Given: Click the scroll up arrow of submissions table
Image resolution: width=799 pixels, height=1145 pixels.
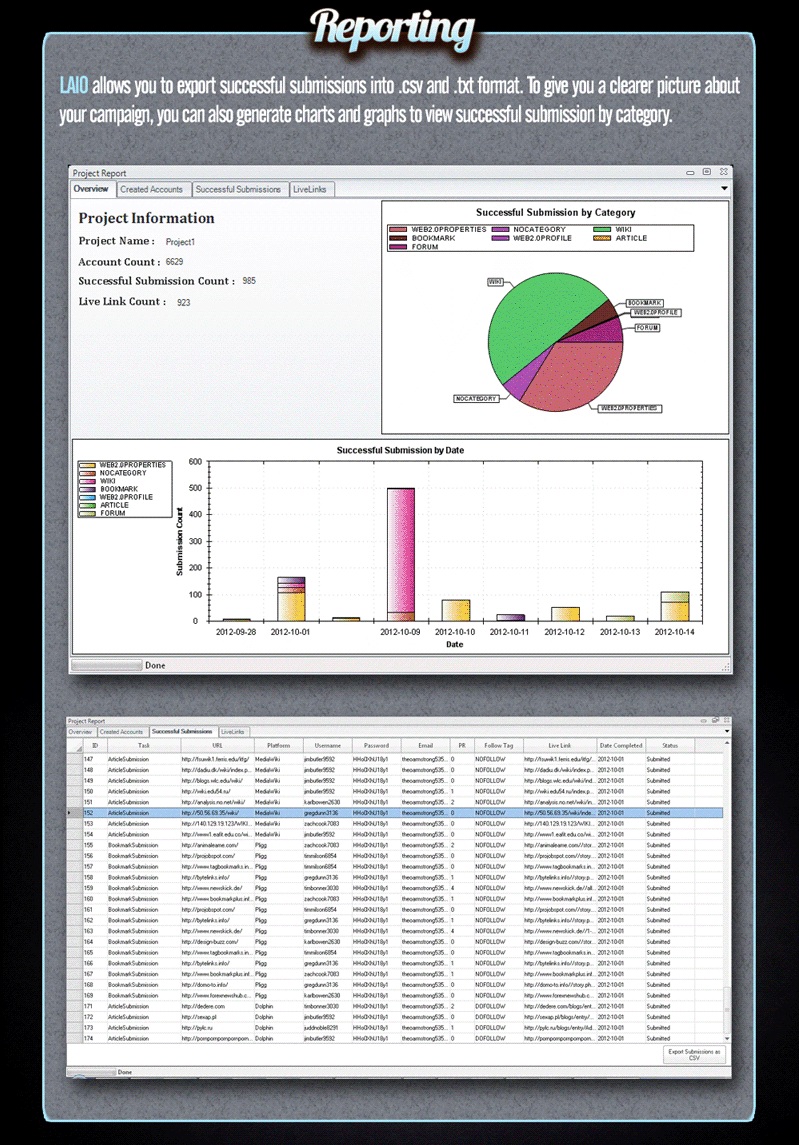Looking at the screenshot, I should point(727,743).
